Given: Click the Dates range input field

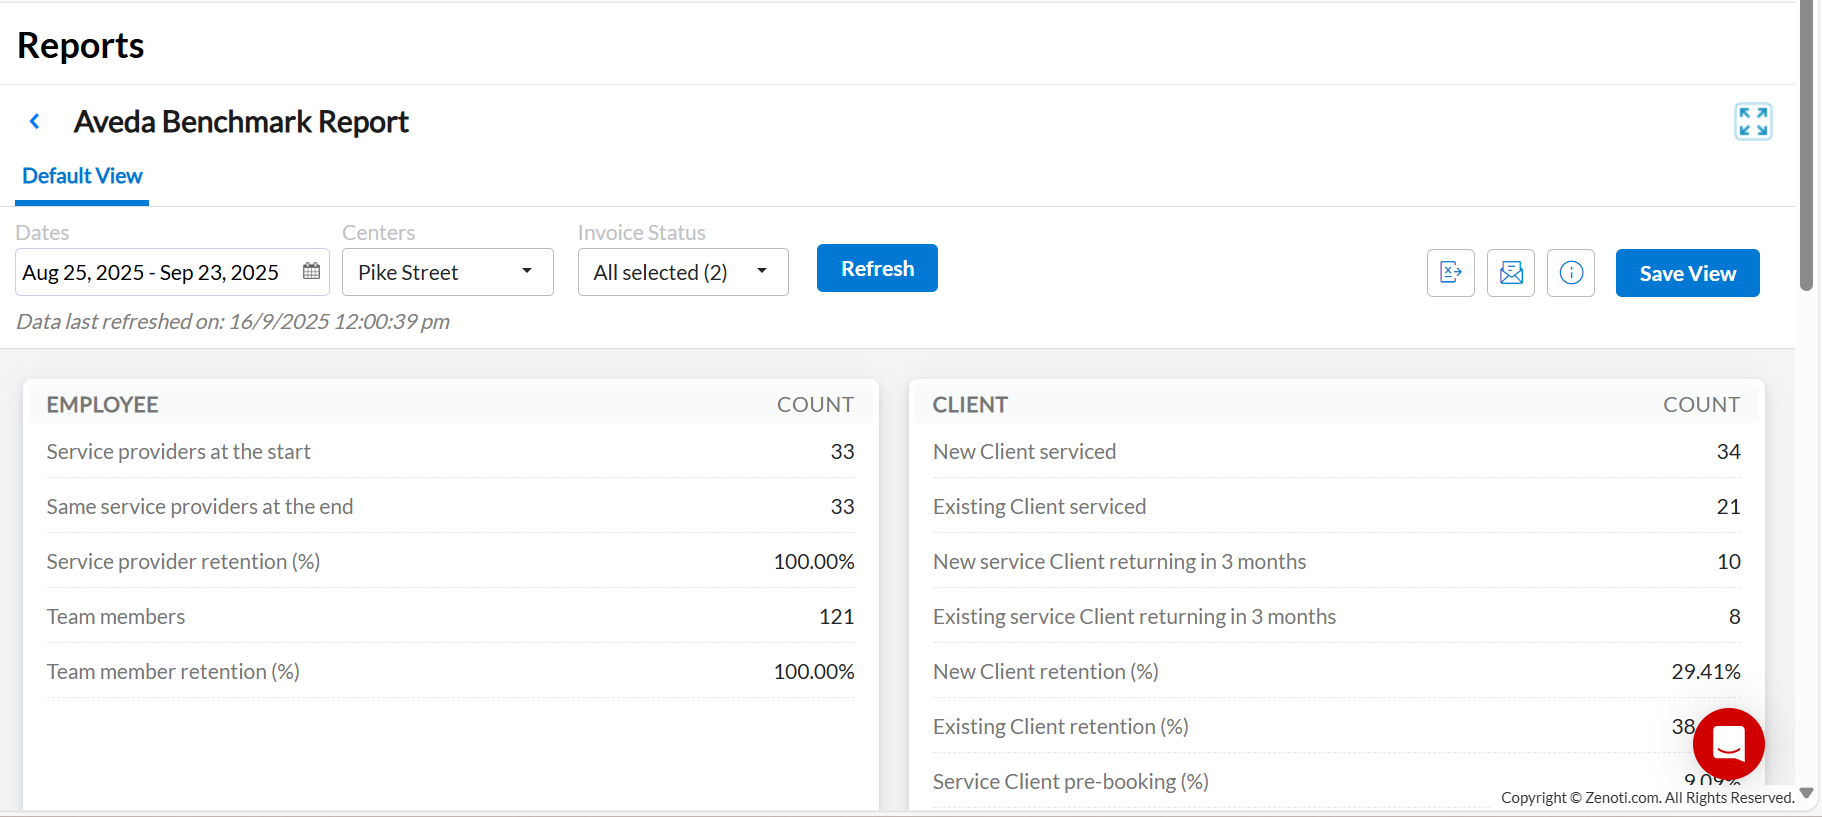Looking at the screenshot, I should tap(155, 273).
